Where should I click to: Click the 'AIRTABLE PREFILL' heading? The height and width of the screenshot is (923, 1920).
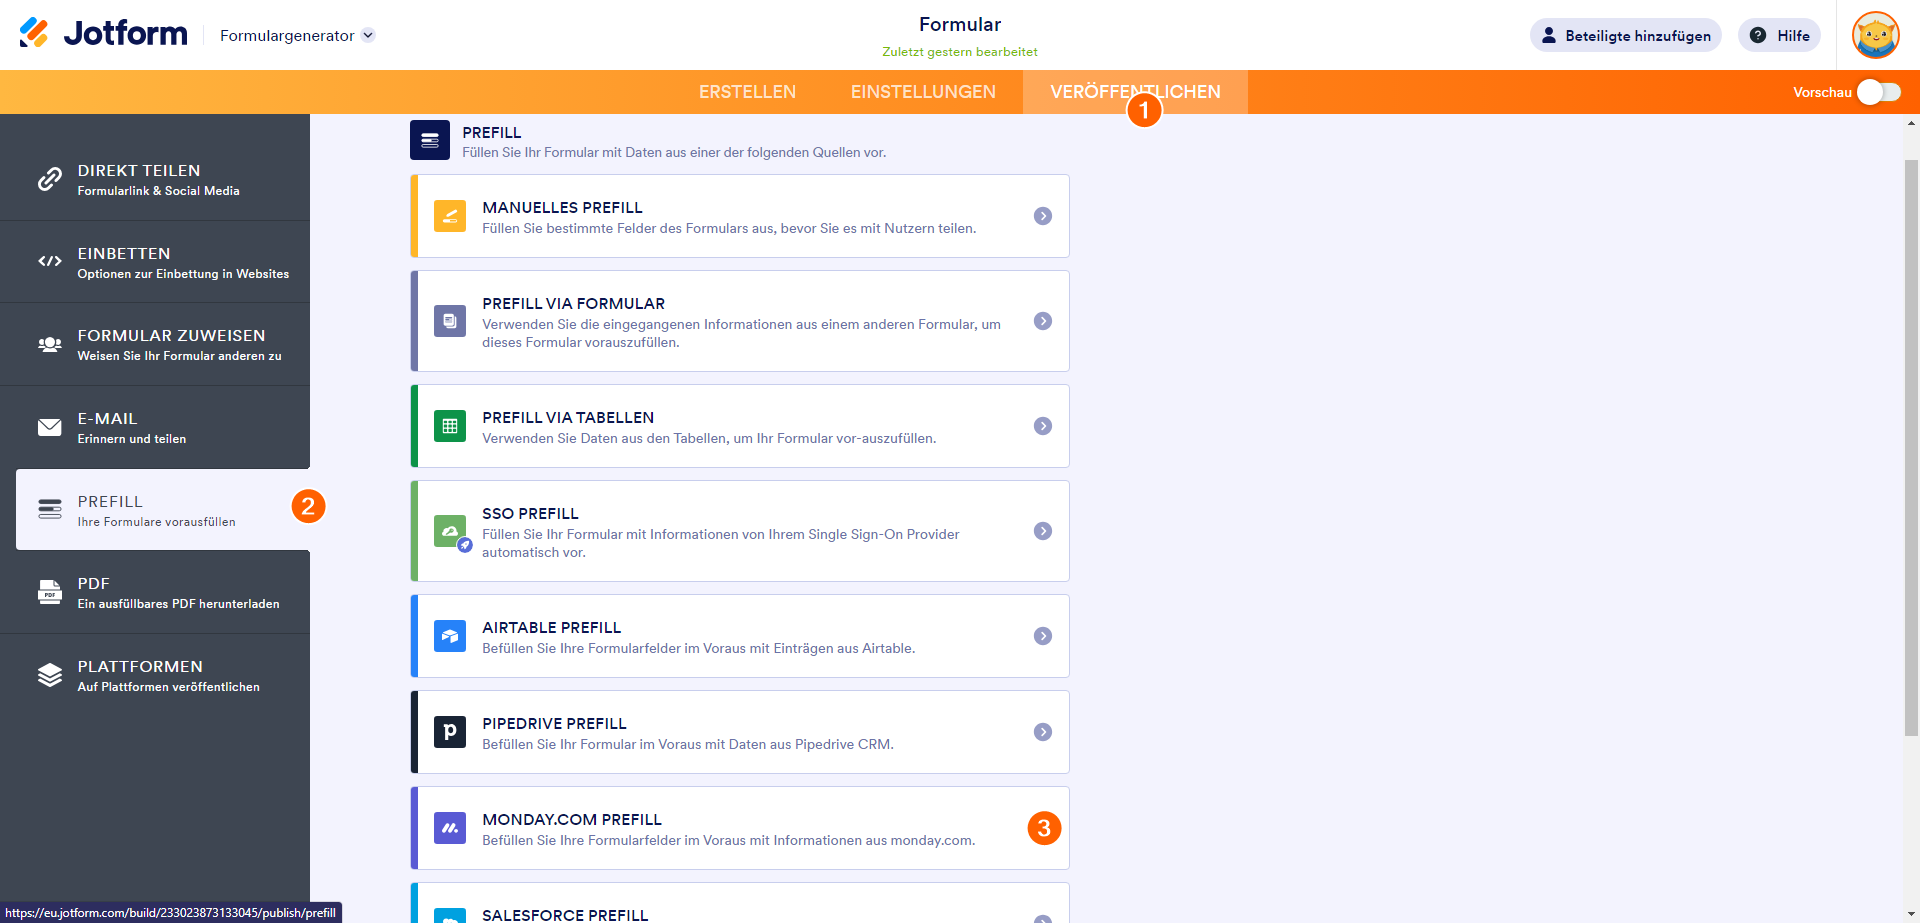point(552,628)
